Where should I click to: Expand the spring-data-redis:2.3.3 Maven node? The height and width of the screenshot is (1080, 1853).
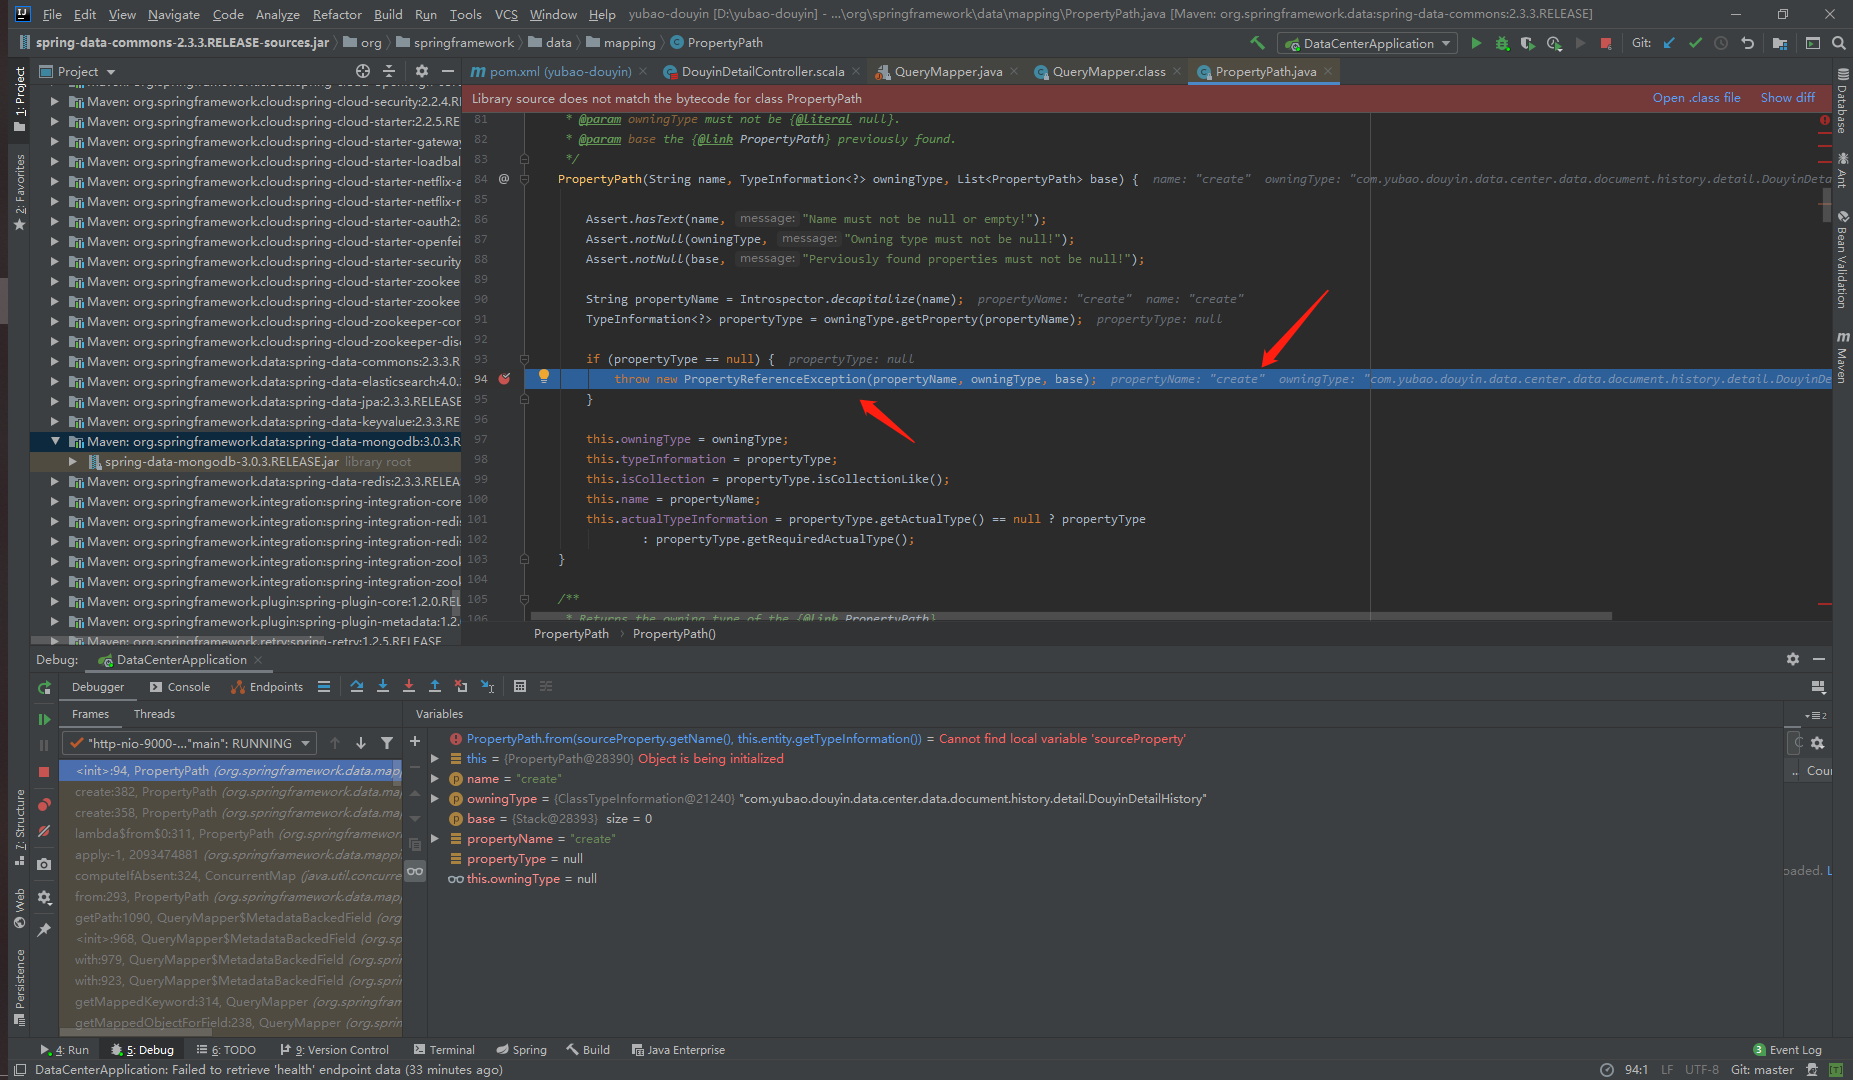pyautogui.click(x=56, y=481)
